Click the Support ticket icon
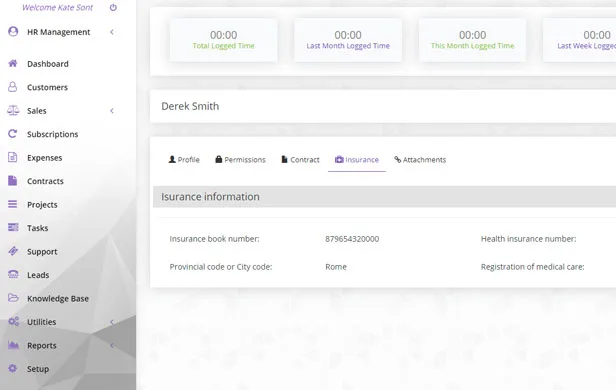 click(13, 251)
